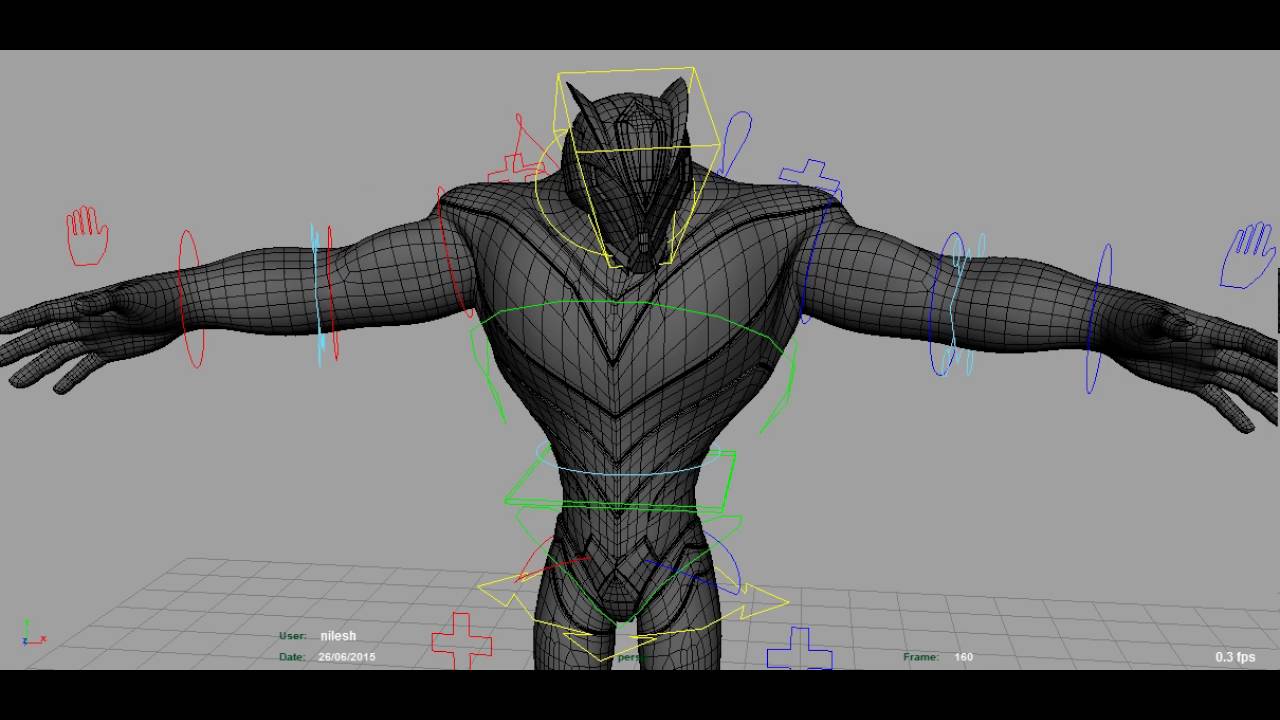1280x720 pixels.
Task: Select the red plus-shaped control above the shoulder
Action: point(516,170)
